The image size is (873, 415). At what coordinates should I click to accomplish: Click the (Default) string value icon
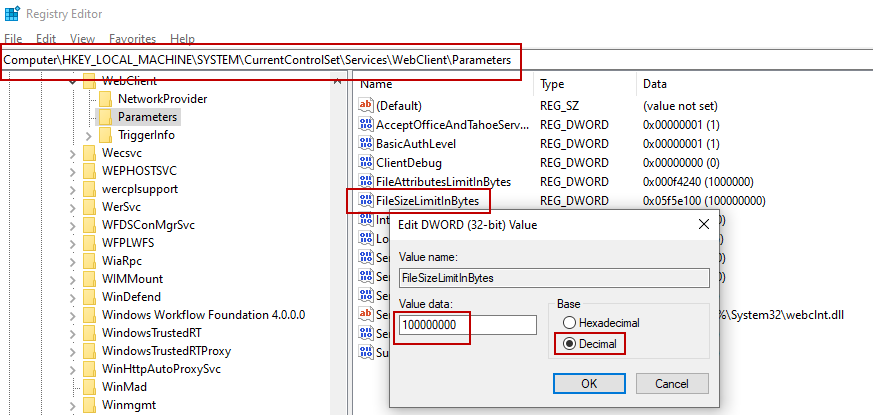(366, 105)
